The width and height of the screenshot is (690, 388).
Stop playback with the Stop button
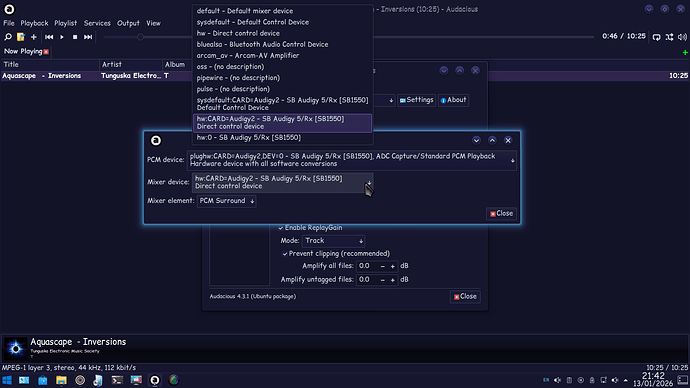pos(75,37)
